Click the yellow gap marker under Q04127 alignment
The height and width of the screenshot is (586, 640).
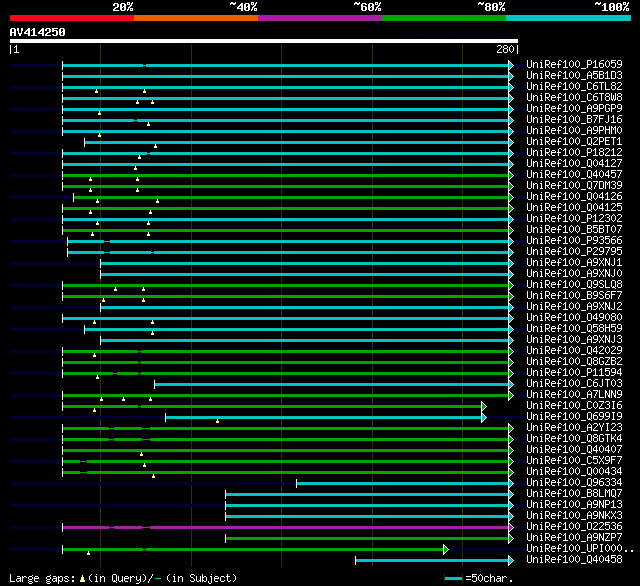136,168
